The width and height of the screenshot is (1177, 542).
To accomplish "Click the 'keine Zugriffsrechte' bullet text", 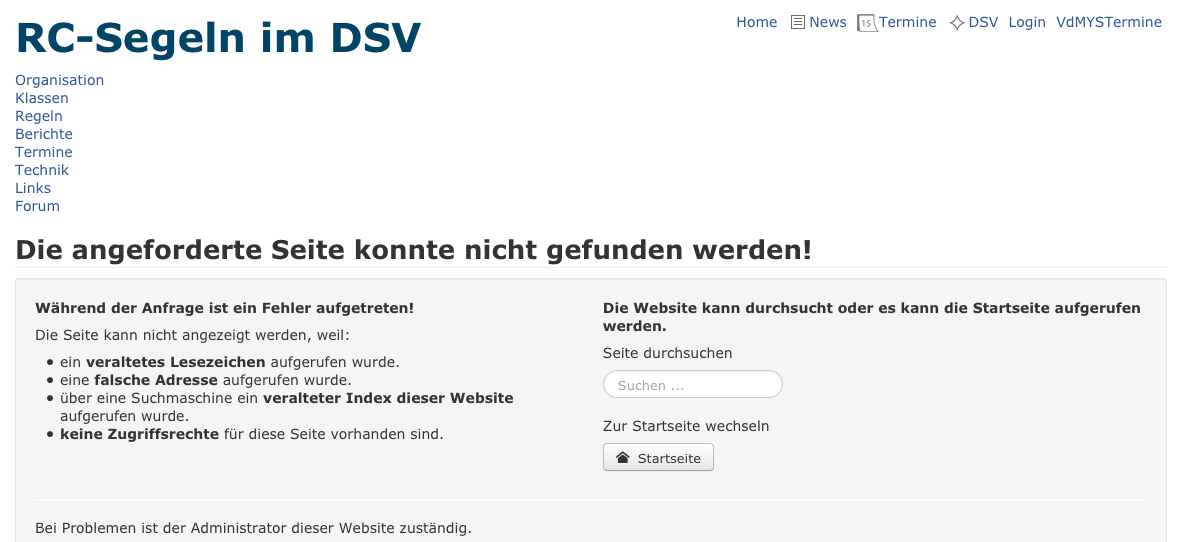I will click(x=140, y=435).
